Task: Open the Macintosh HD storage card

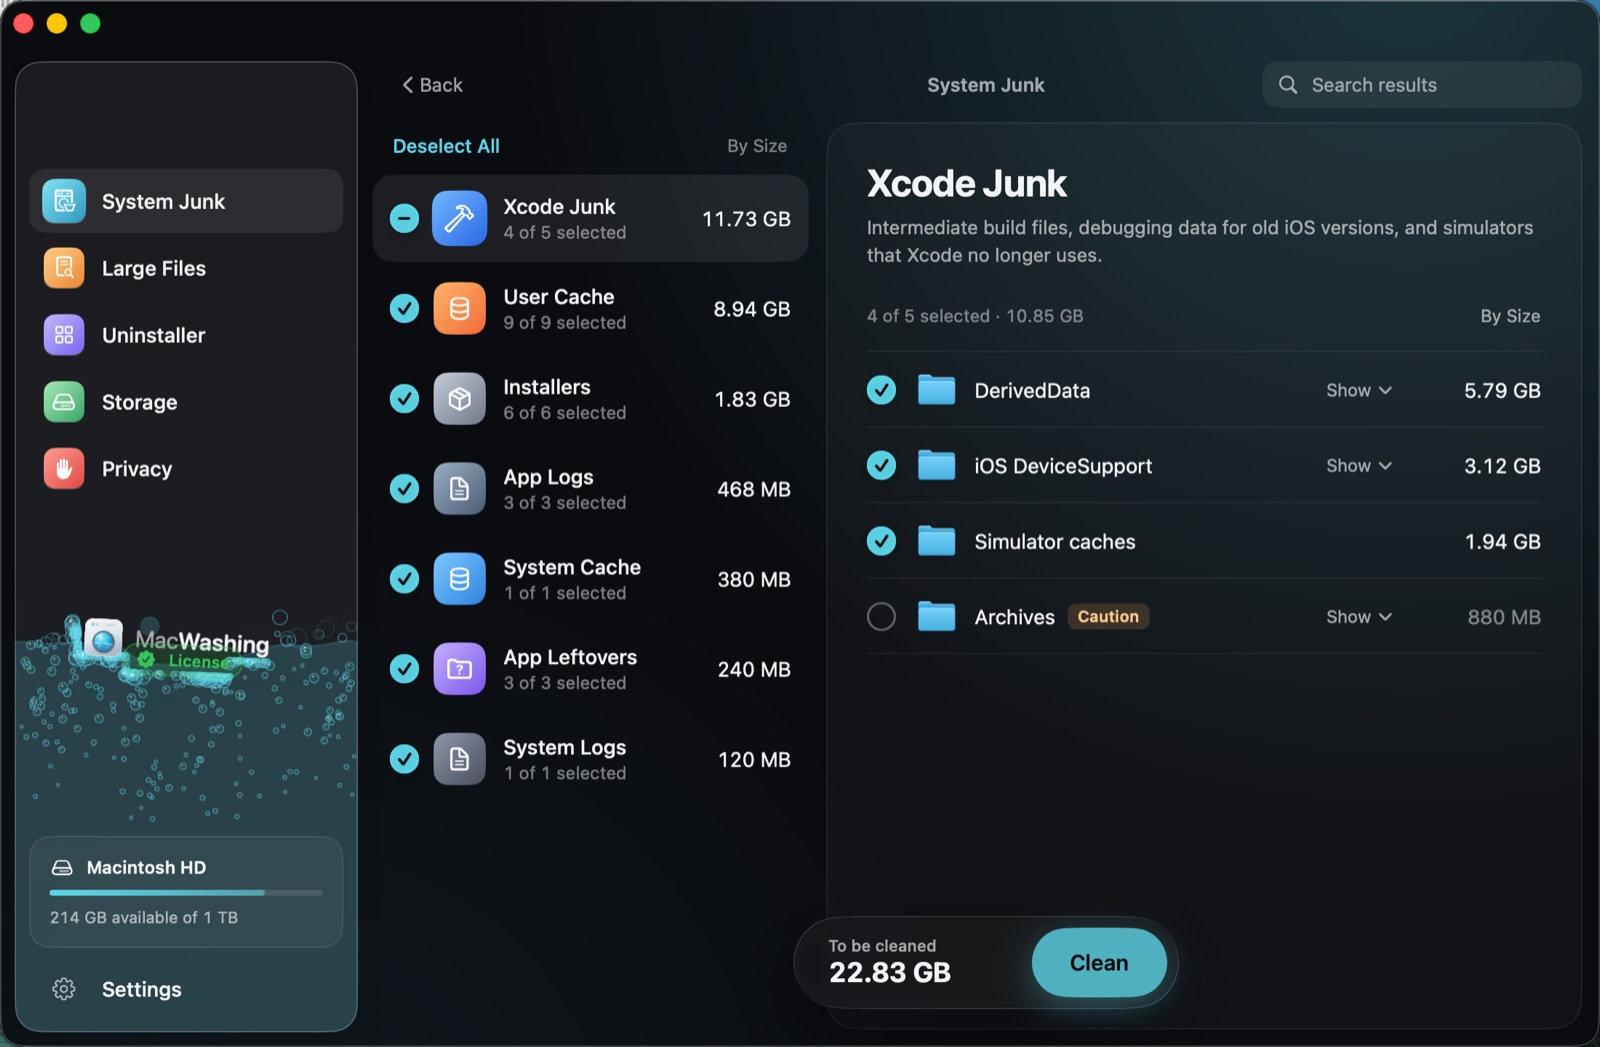Action: pos(186,892)
